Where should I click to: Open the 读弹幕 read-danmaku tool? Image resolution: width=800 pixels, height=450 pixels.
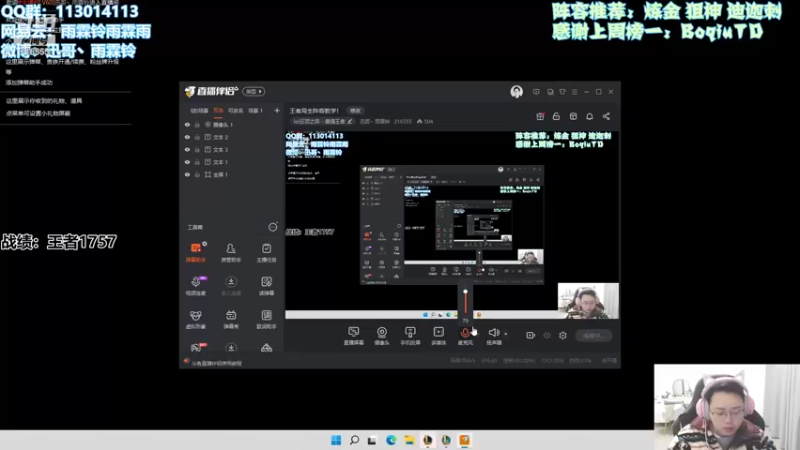[266, 286]
